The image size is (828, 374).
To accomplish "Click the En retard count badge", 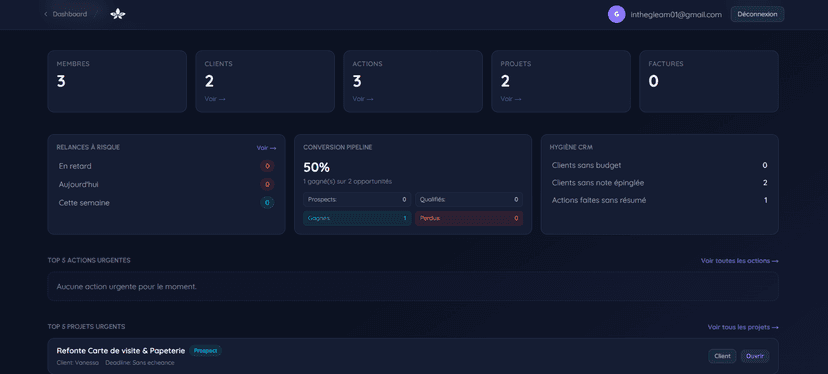I will pyautogui.click(x=267, y=166).
